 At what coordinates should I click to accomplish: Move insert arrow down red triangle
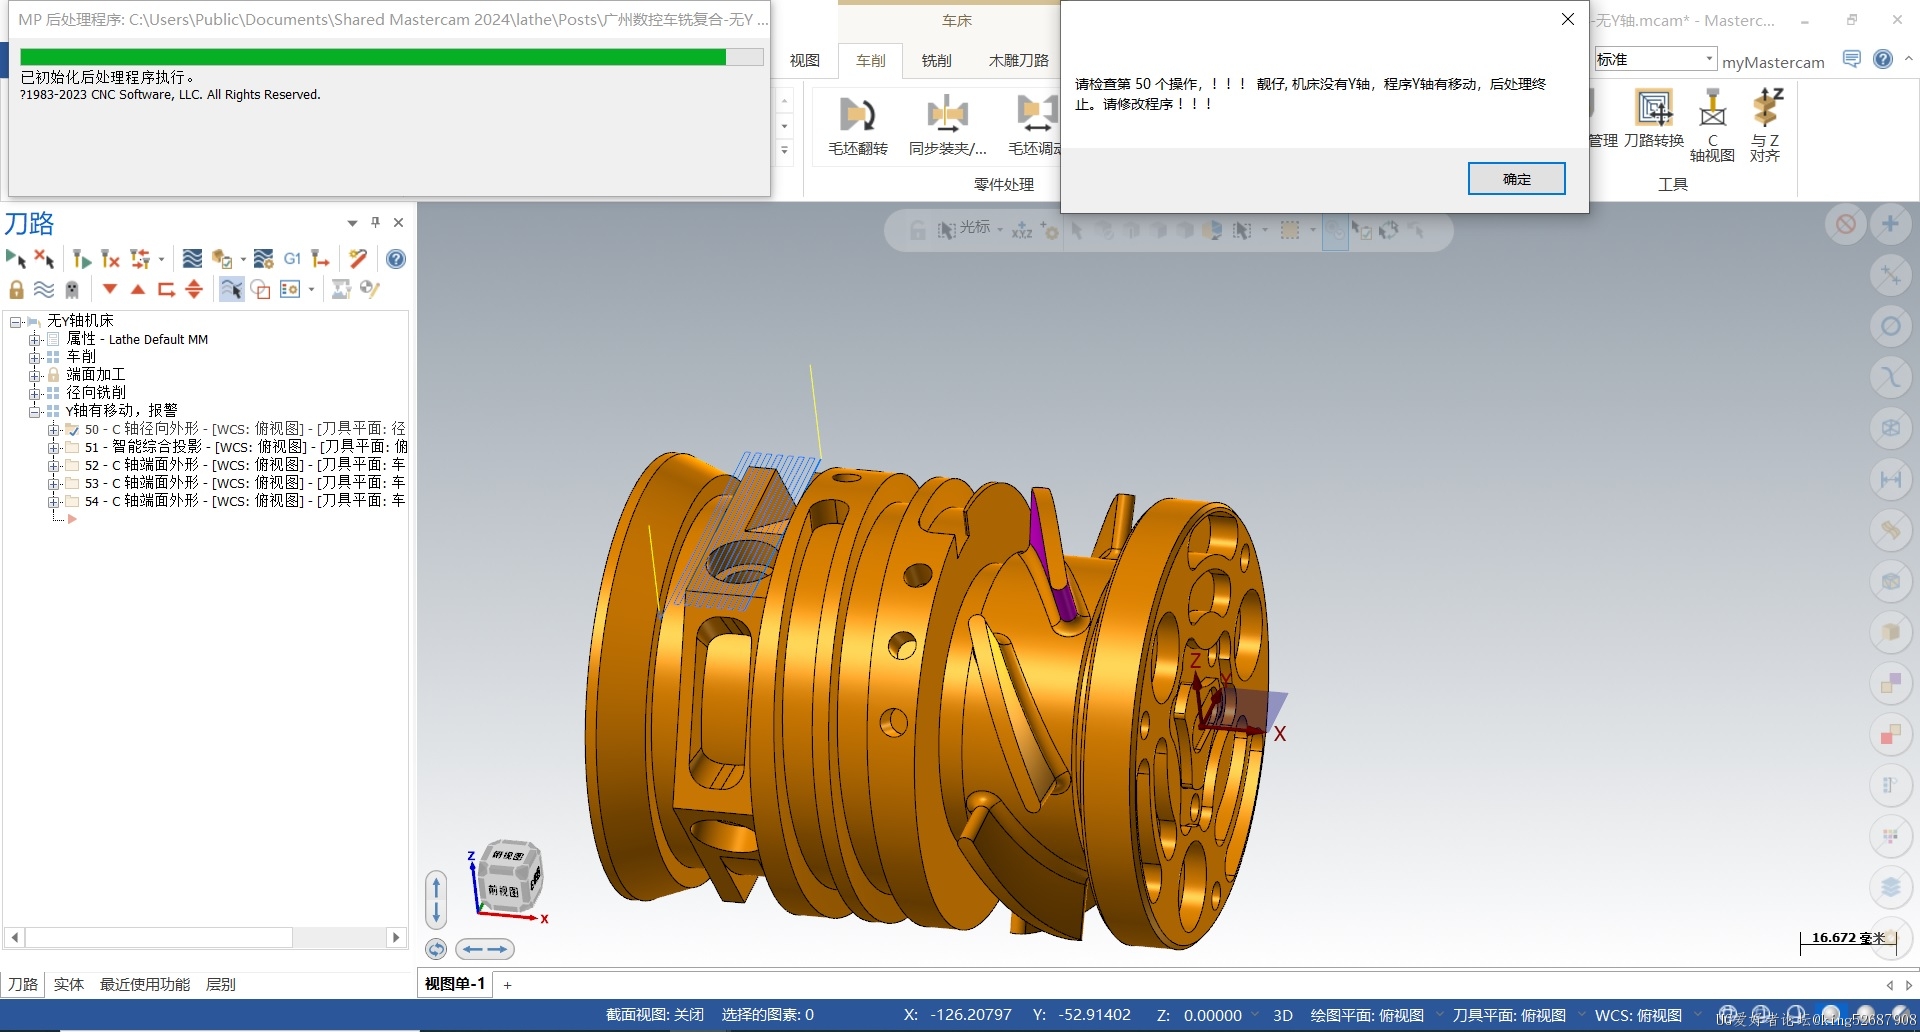110,289
